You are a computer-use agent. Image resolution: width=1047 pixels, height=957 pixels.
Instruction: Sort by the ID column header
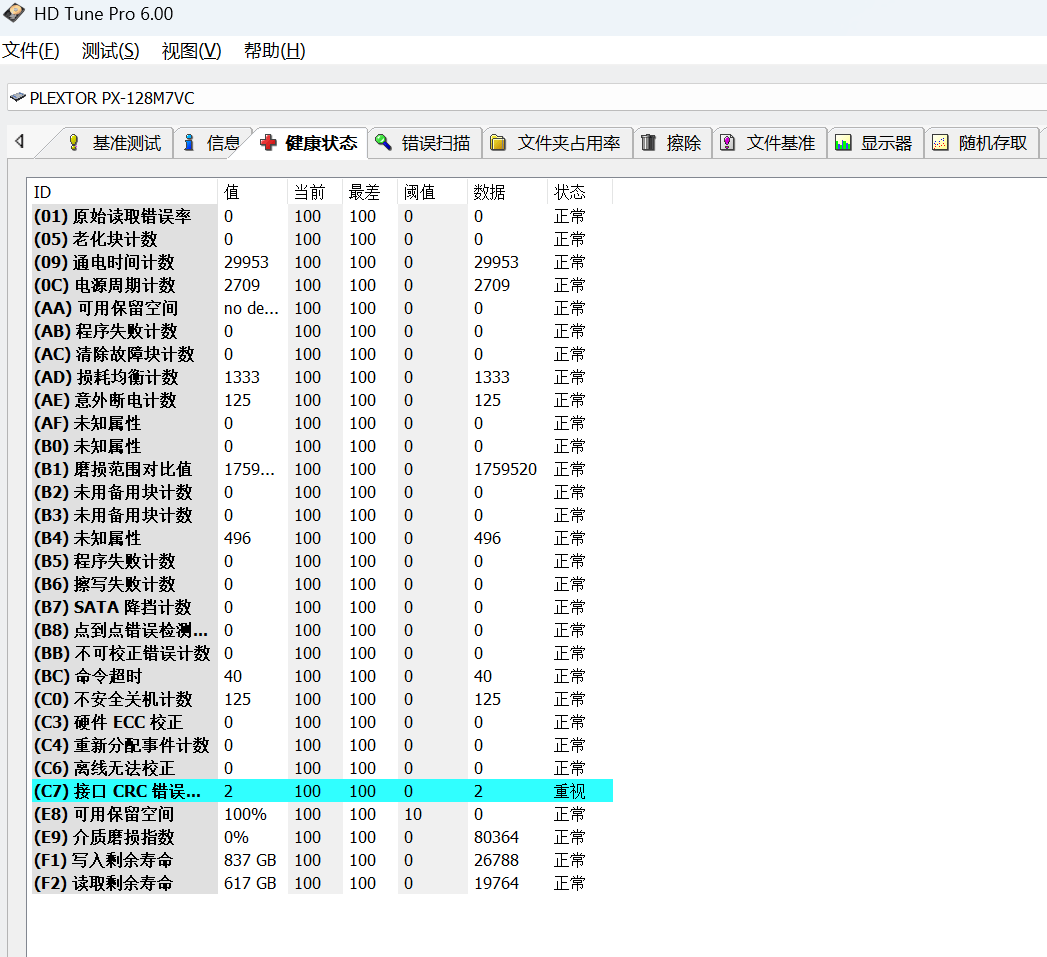(x=124, y=192)
